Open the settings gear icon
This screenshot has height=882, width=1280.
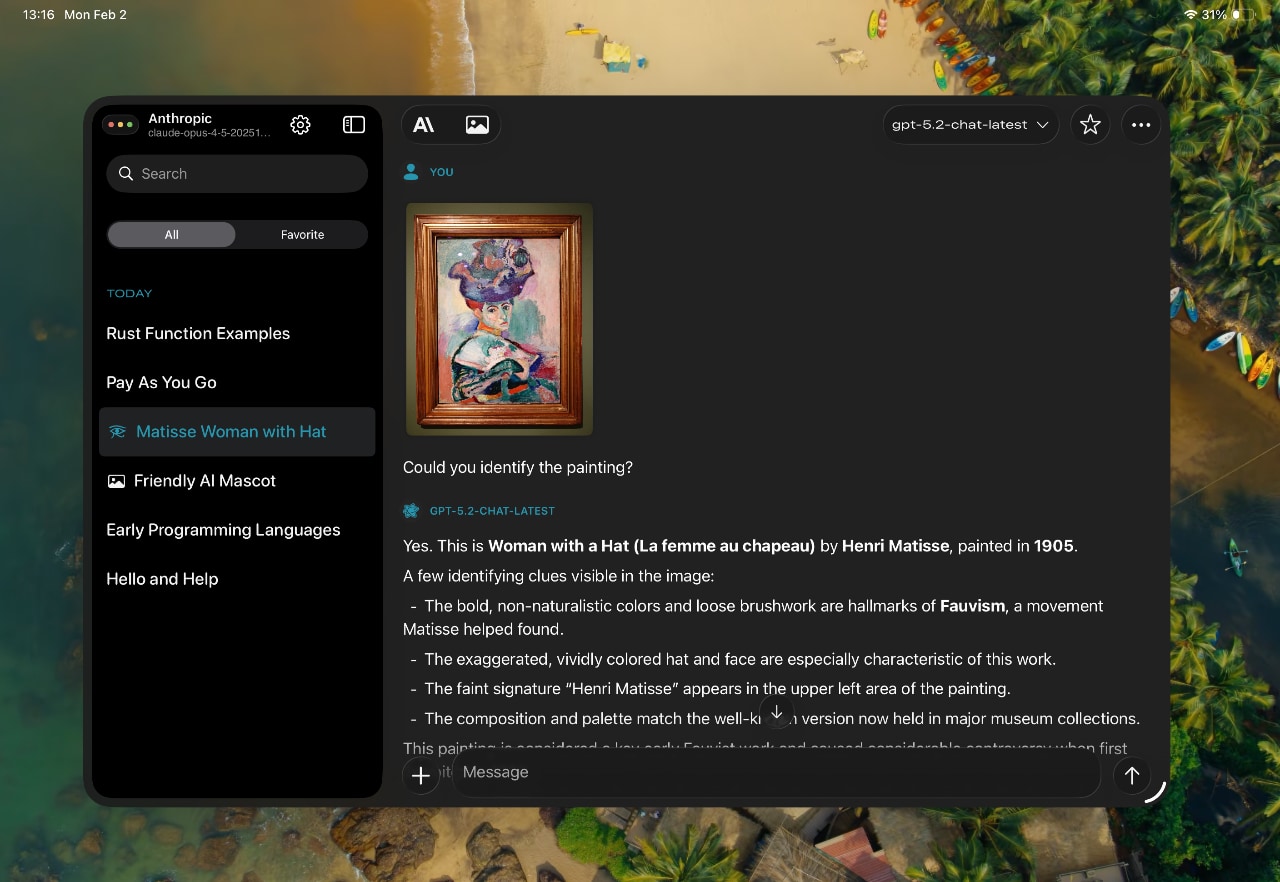pos(300,125)
